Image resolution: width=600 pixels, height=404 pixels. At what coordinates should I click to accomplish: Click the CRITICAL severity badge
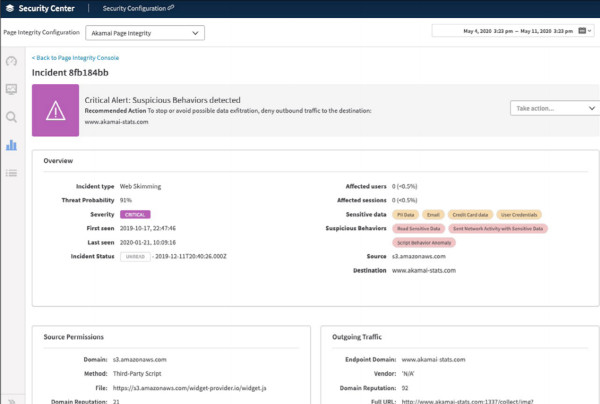pos(135,215)
